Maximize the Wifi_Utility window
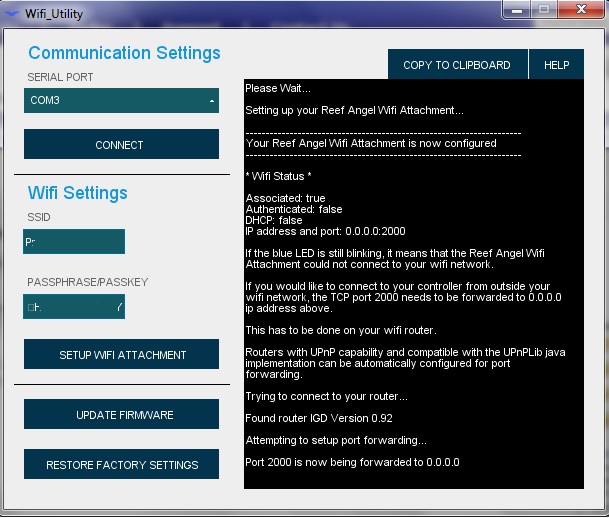The width and height of the screenshot is (609, 518). pyautogui.click(x=544, y=9)
